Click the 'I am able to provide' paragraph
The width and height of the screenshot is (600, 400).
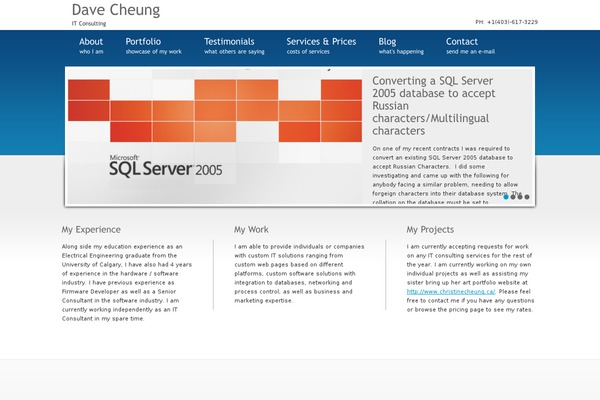click(x=299, y=273)
